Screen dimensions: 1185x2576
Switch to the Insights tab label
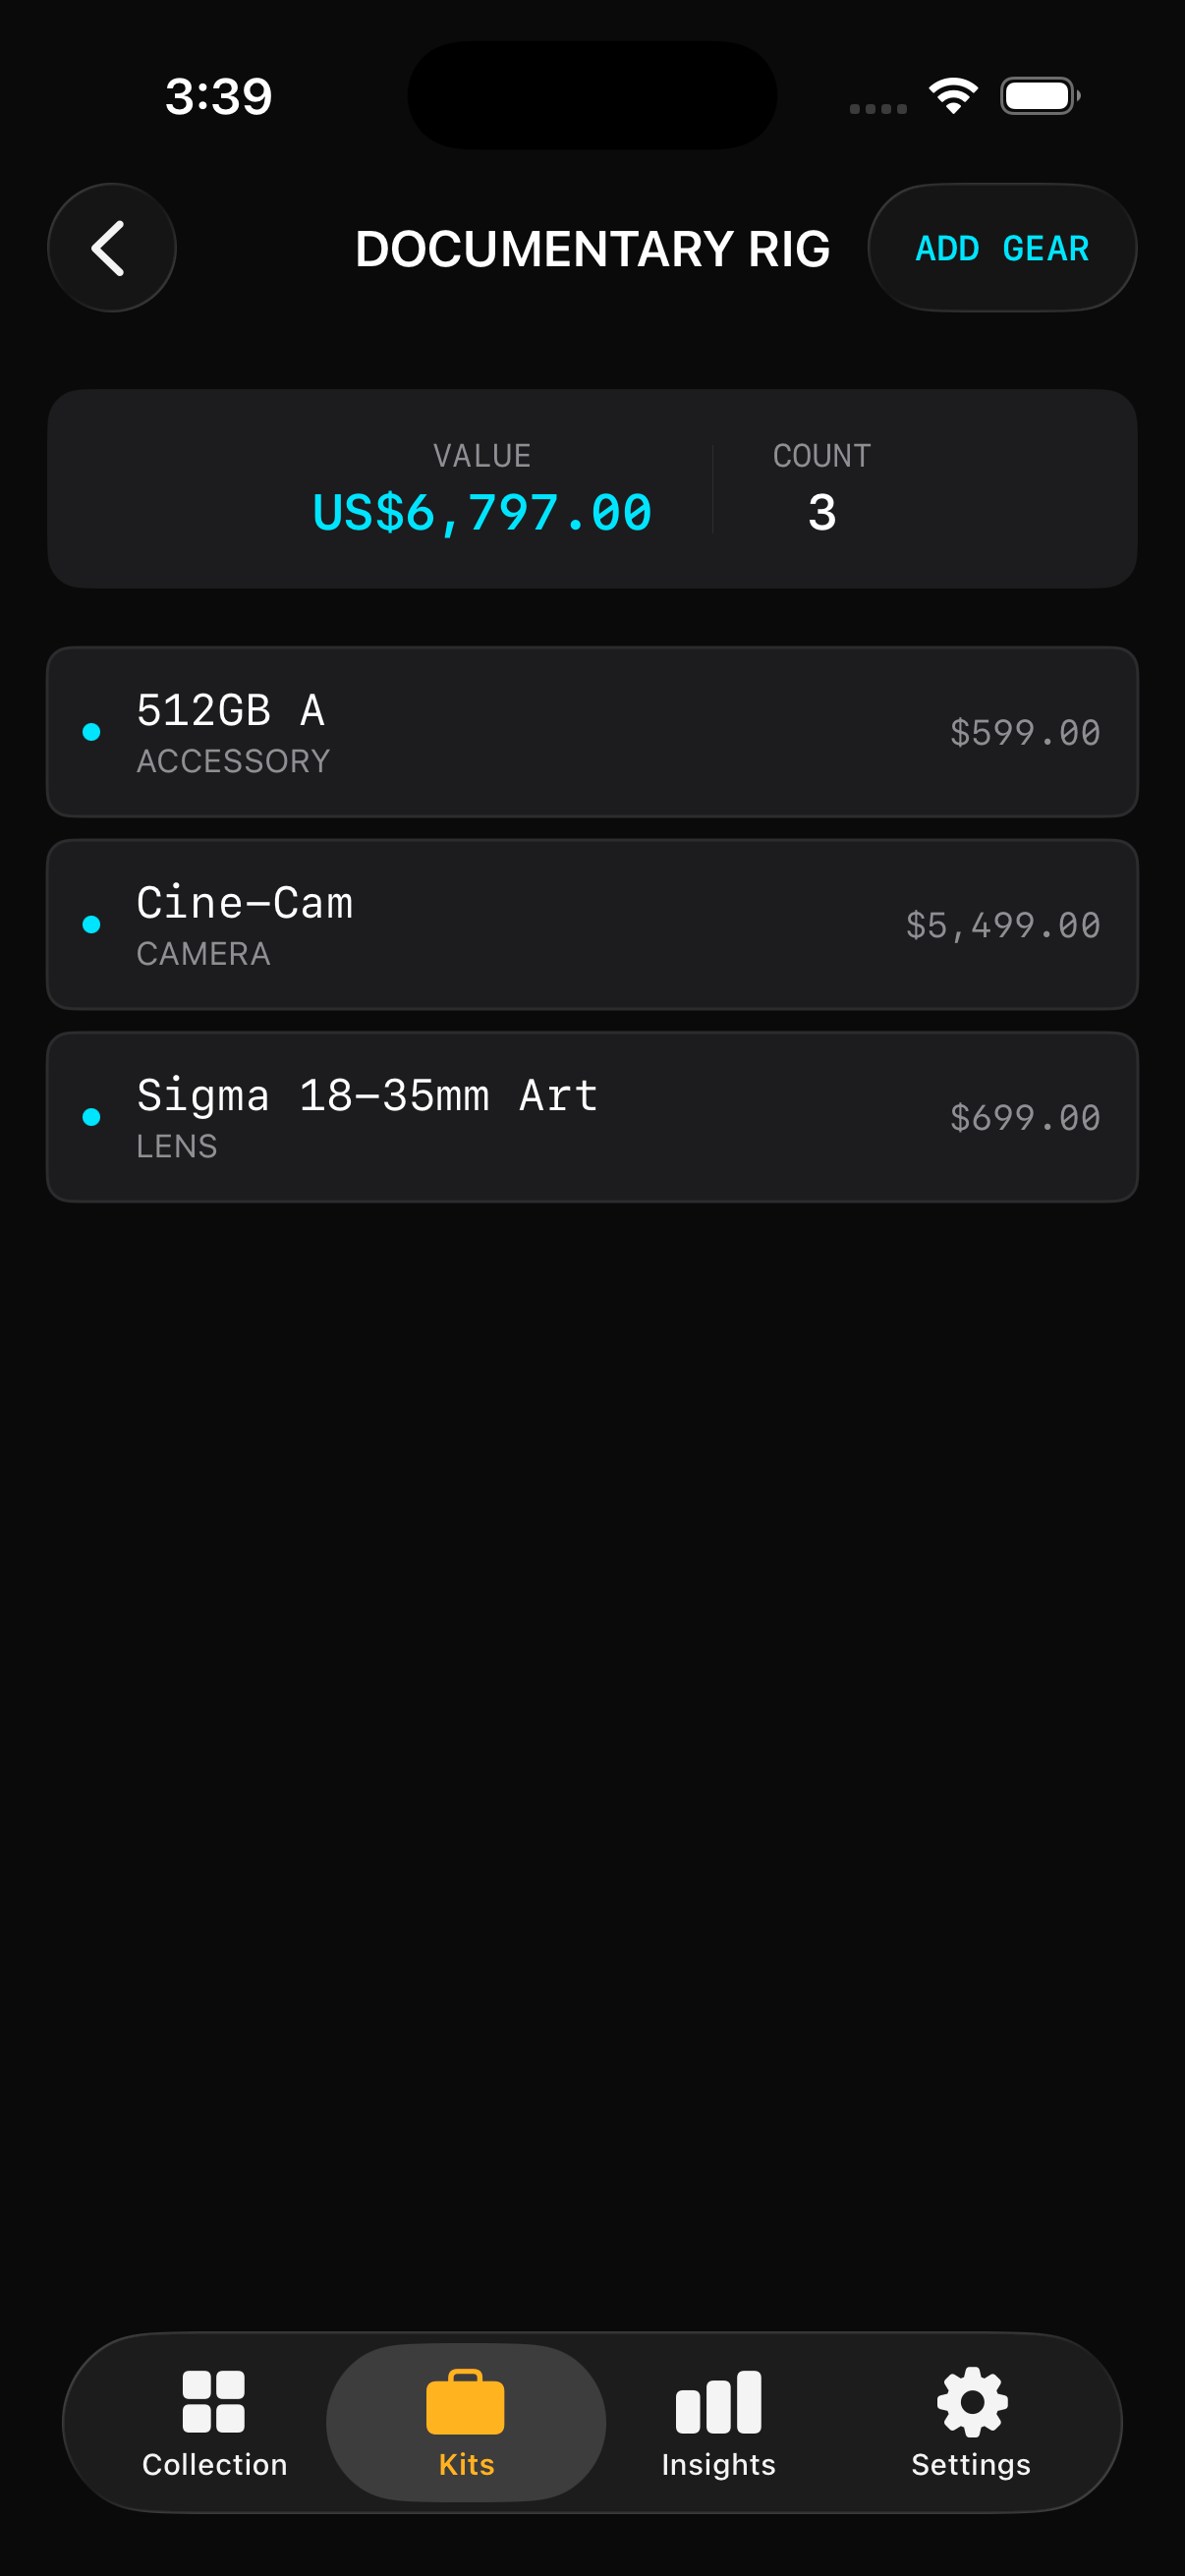point(718,2465)
